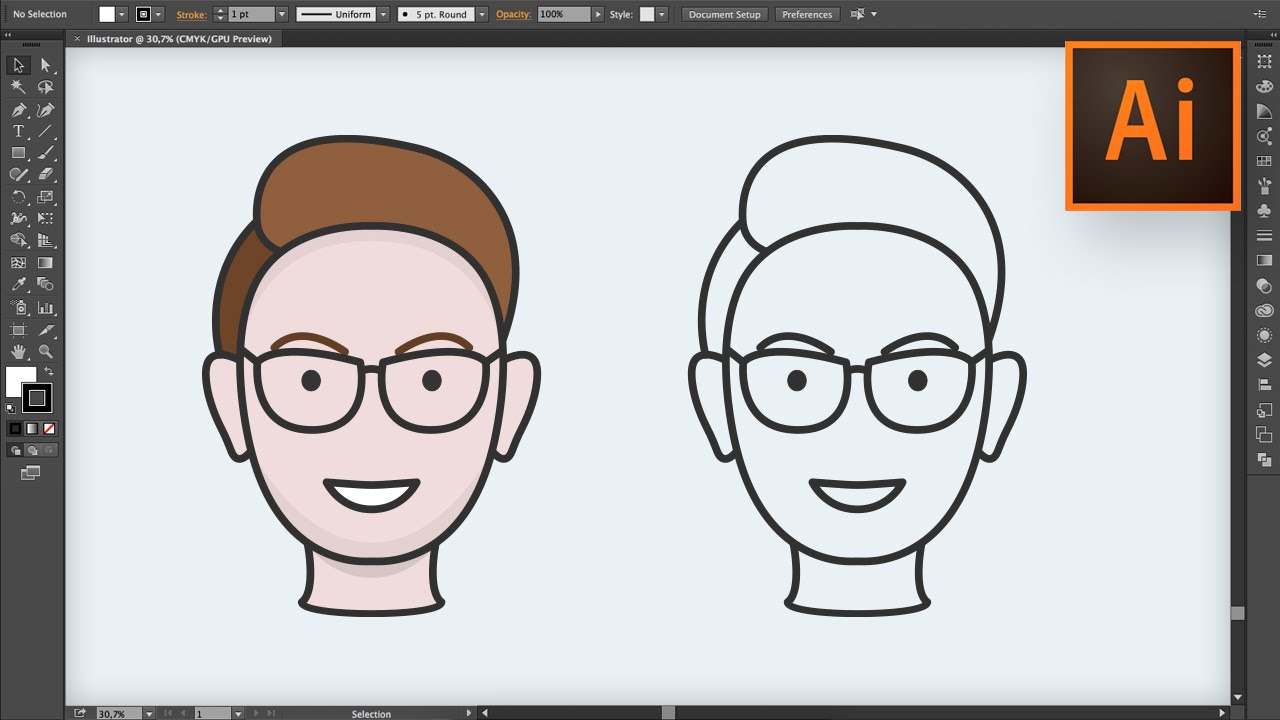The image size is (1280, 720).
Task: Switch to Draw Behind mode
Action: (x=32, y=450)
